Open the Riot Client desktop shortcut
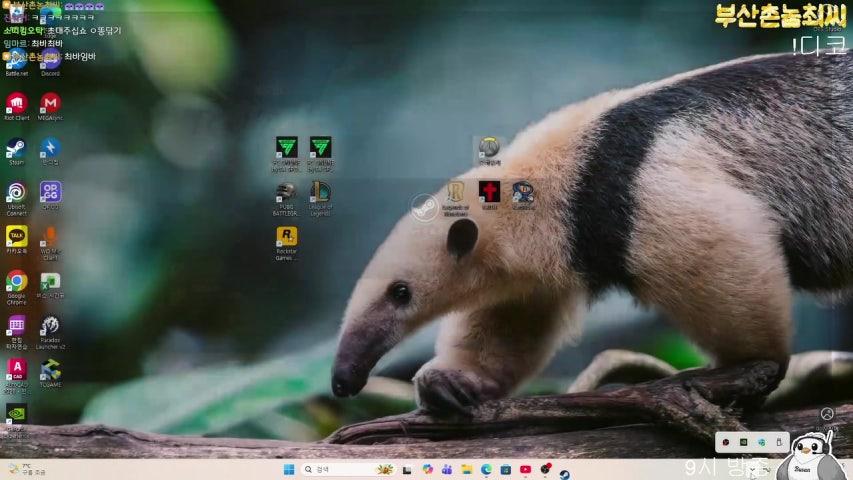This screenshot has height=480, width=853. coord(16,103)
